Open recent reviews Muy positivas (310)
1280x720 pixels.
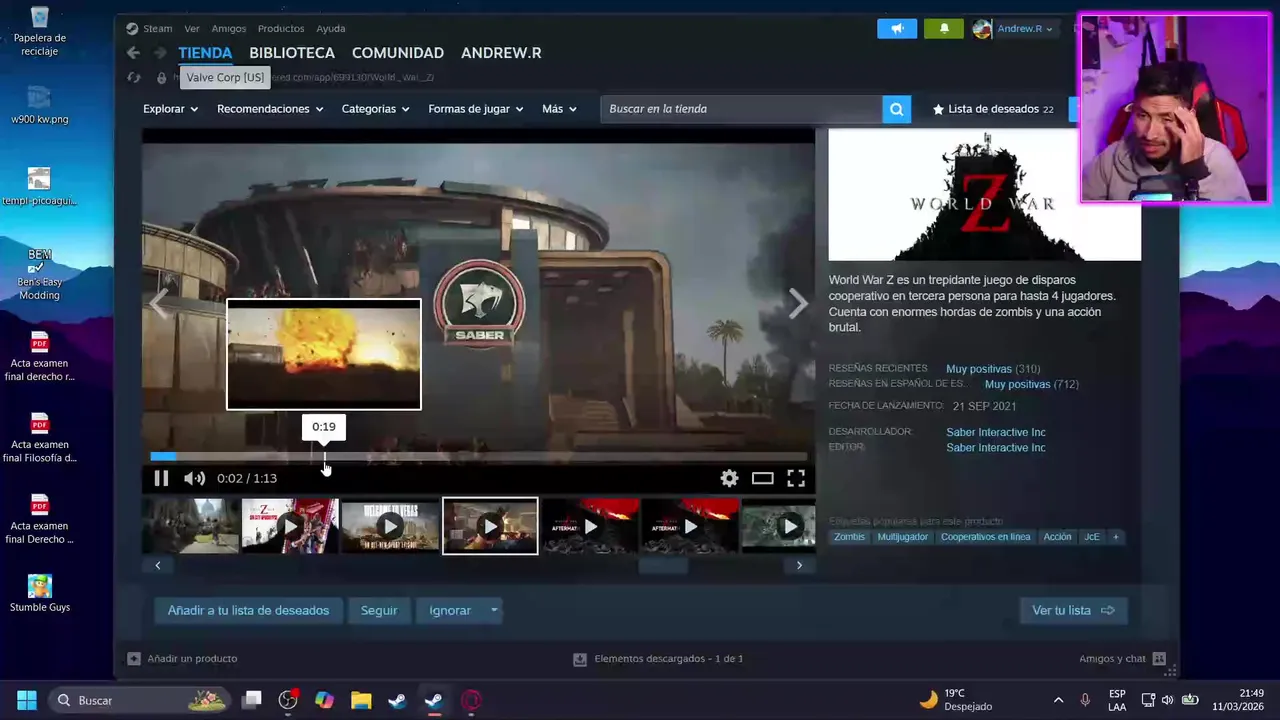[x=993, y=369]
